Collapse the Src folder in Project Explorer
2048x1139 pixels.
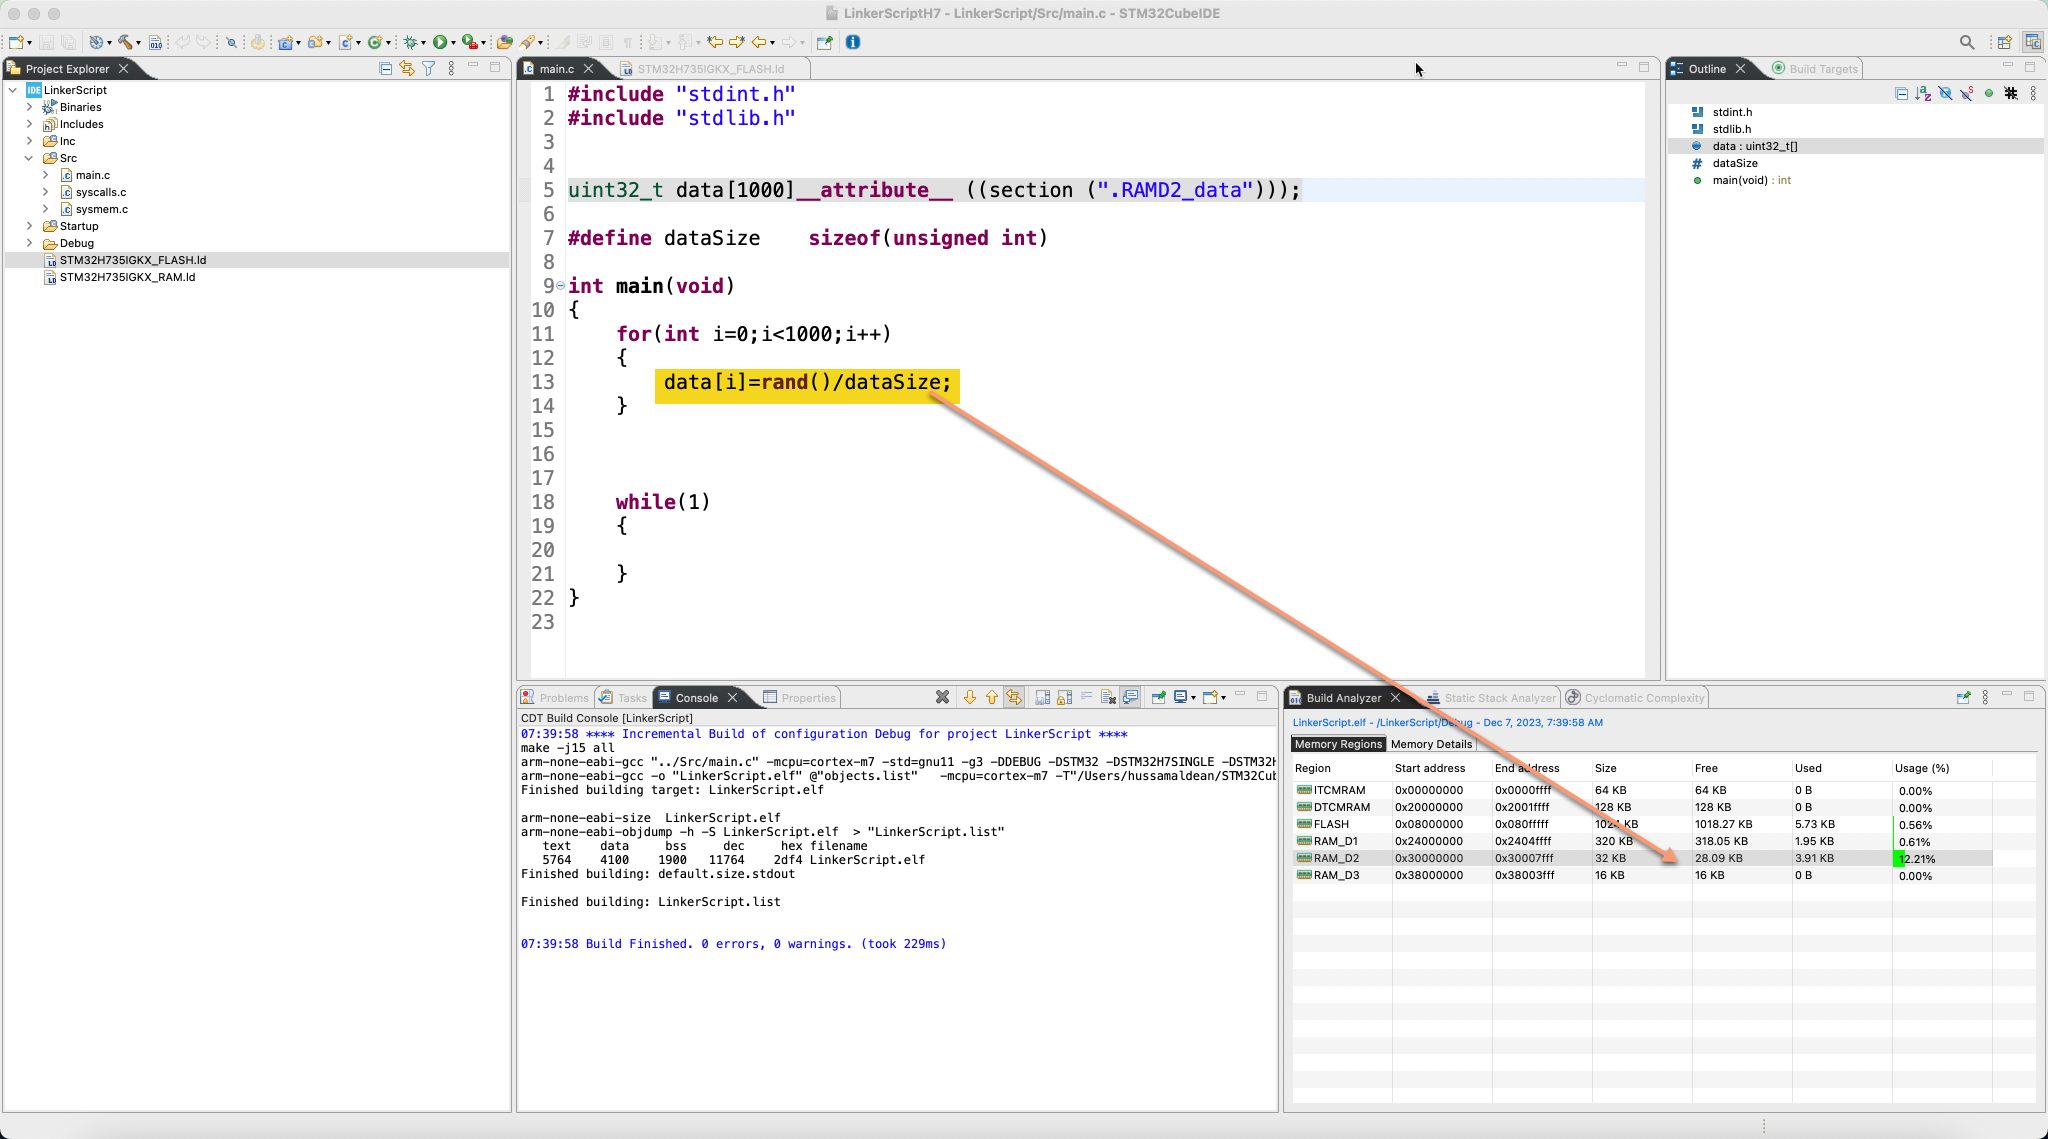tap(30, 158)
